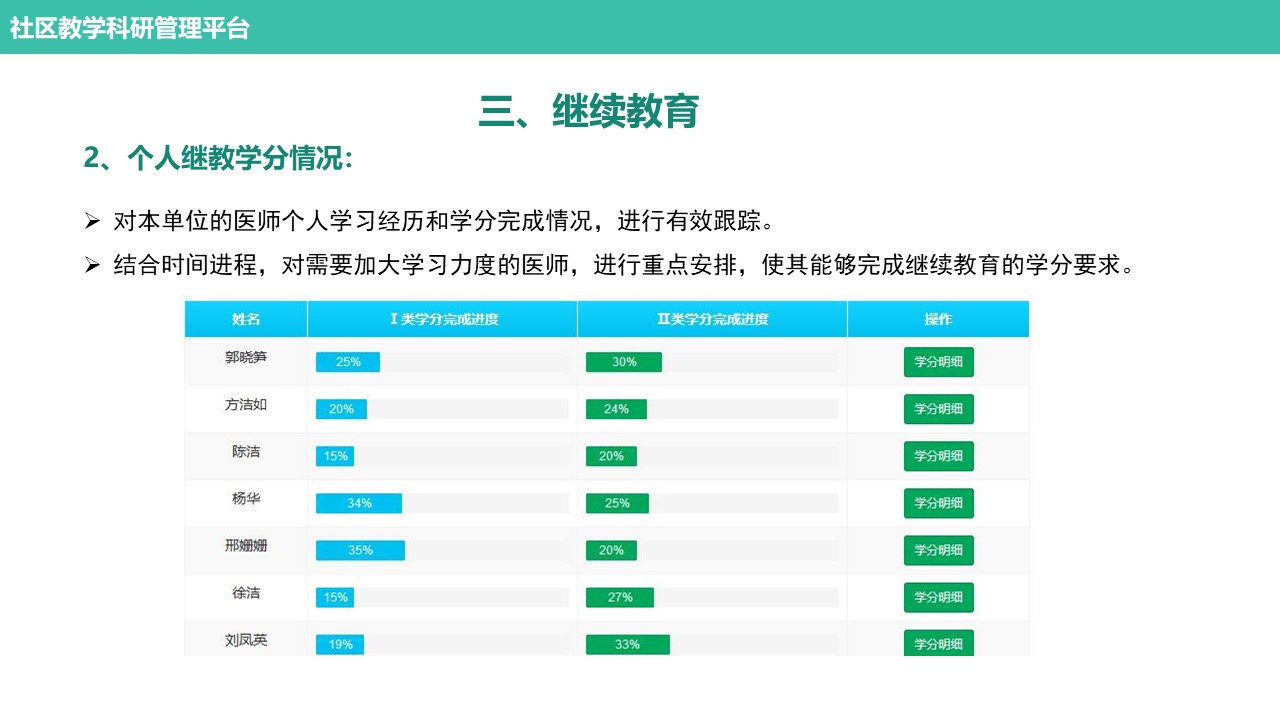This screenshot has height=720, width=1280.
Task: Click the 2、个人继教学分情况 subheading
Action: coord(218,158)
